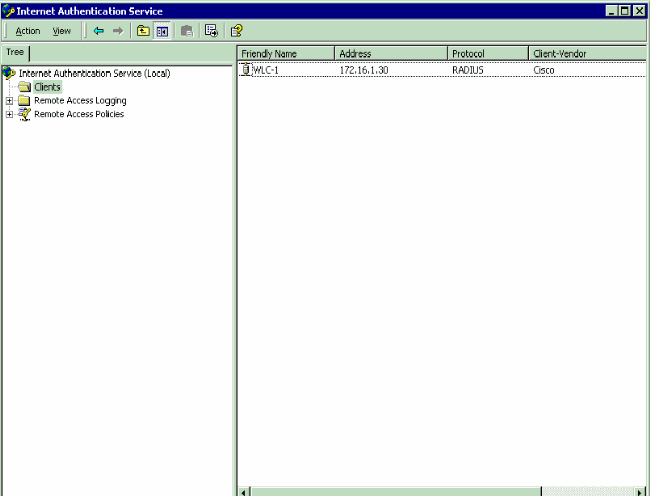This screenshot has width=650, height=496.
Task: Click the greyed-out Paste toolbar icon
Action: pos(187,31)
